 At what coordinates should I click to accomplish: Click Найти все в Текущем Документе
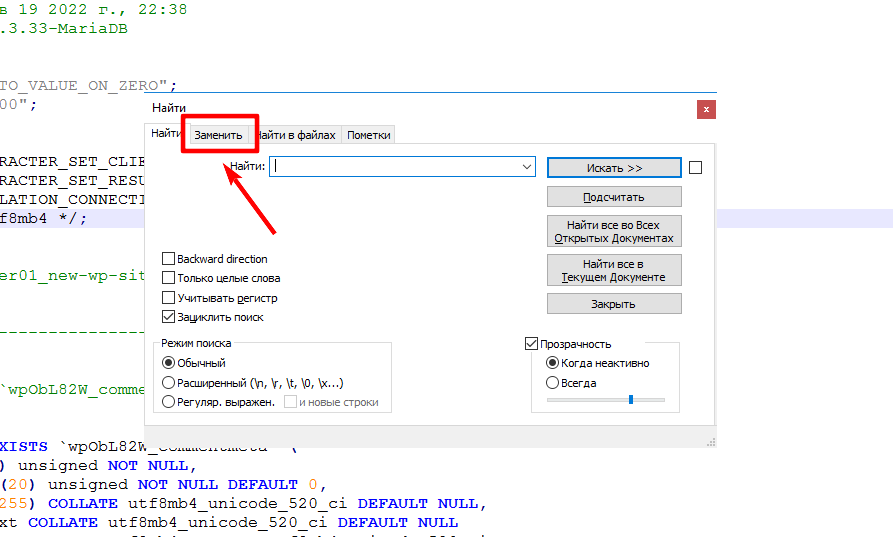click(x=614, y=270)
